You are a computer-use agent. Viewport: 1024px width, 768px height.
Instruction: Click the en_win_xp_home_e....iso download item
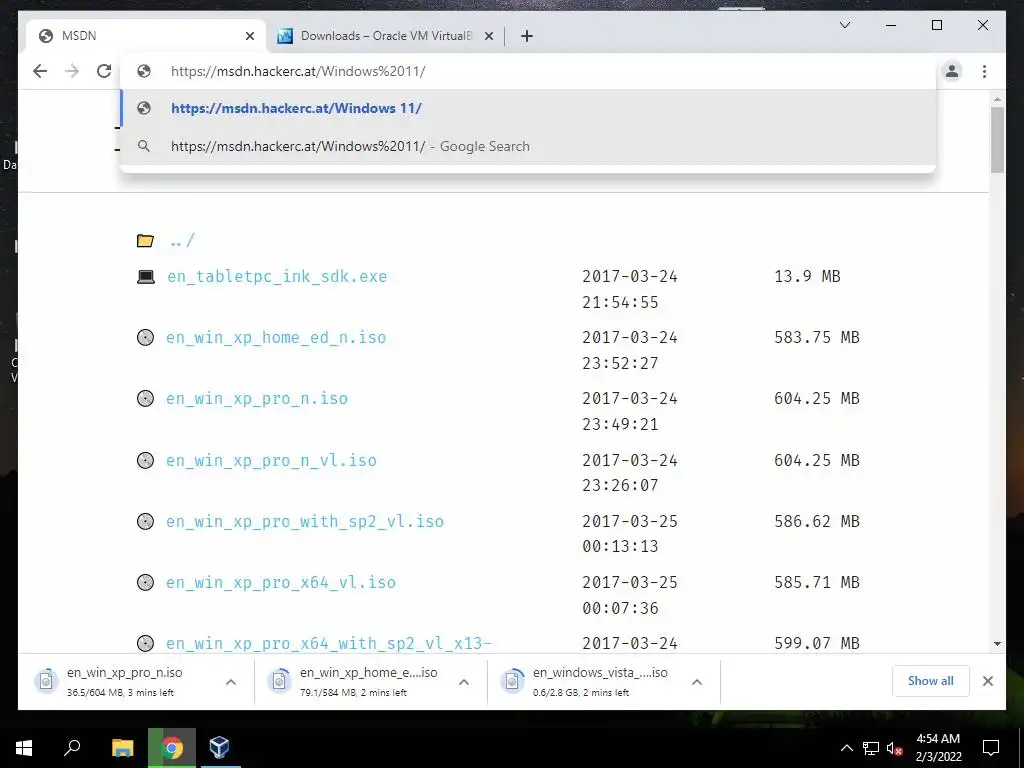point(357,681)
